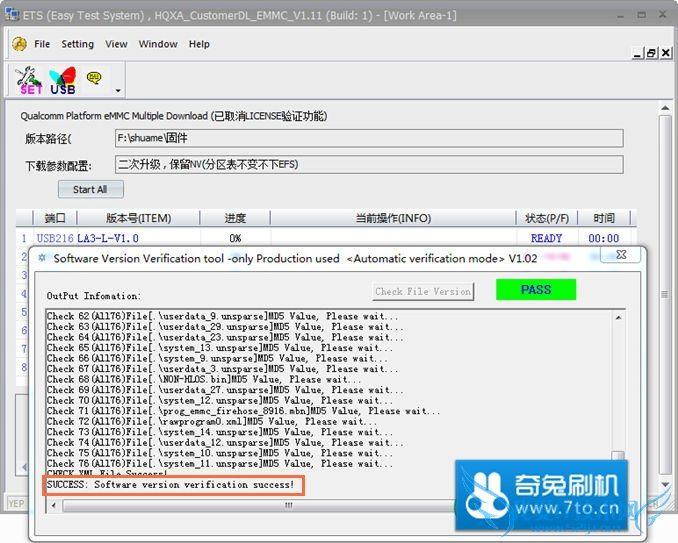This screenshot has width=678, height=543.
Task: Click main window scroll up arrow
Action: point(665,108)
